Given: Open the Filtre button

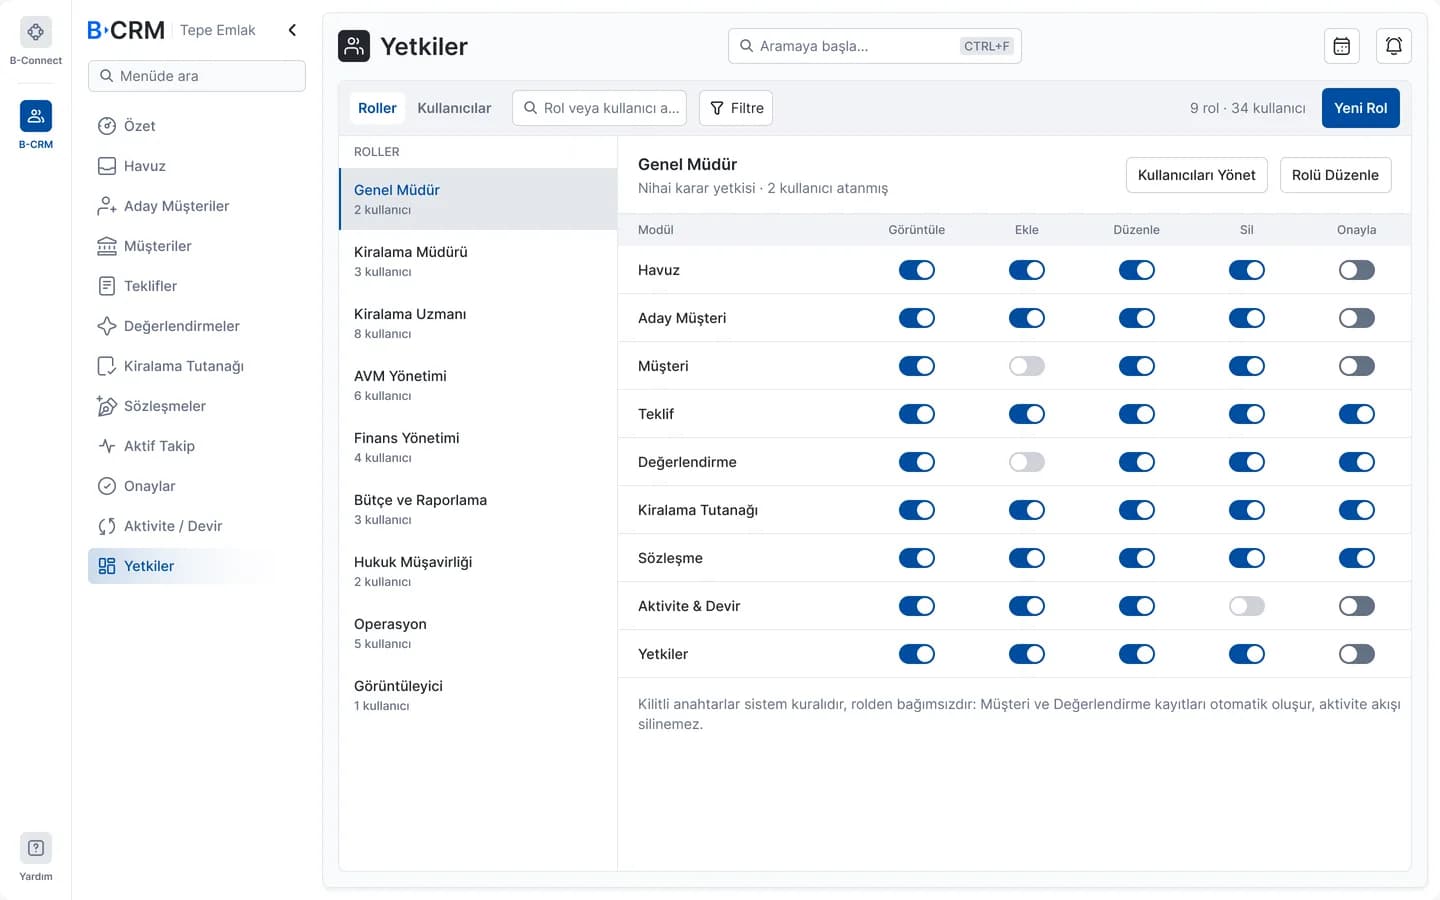Looking at the screenshot, I should coord(736,108).
